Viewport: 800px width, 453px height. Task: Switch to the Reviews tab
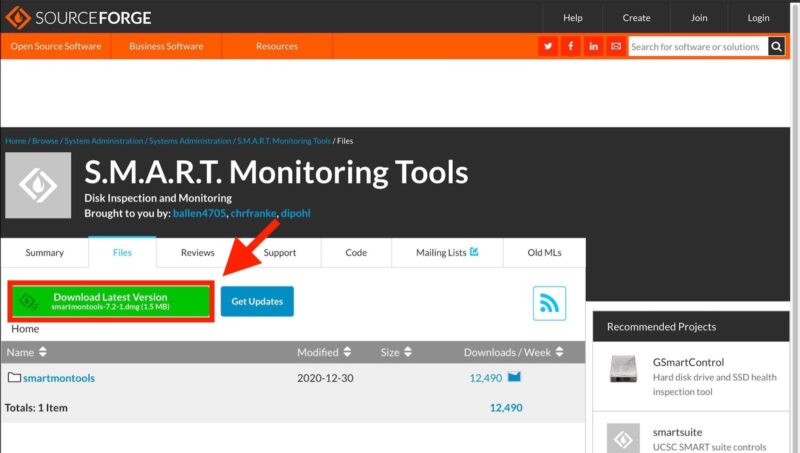pos(197,253)
